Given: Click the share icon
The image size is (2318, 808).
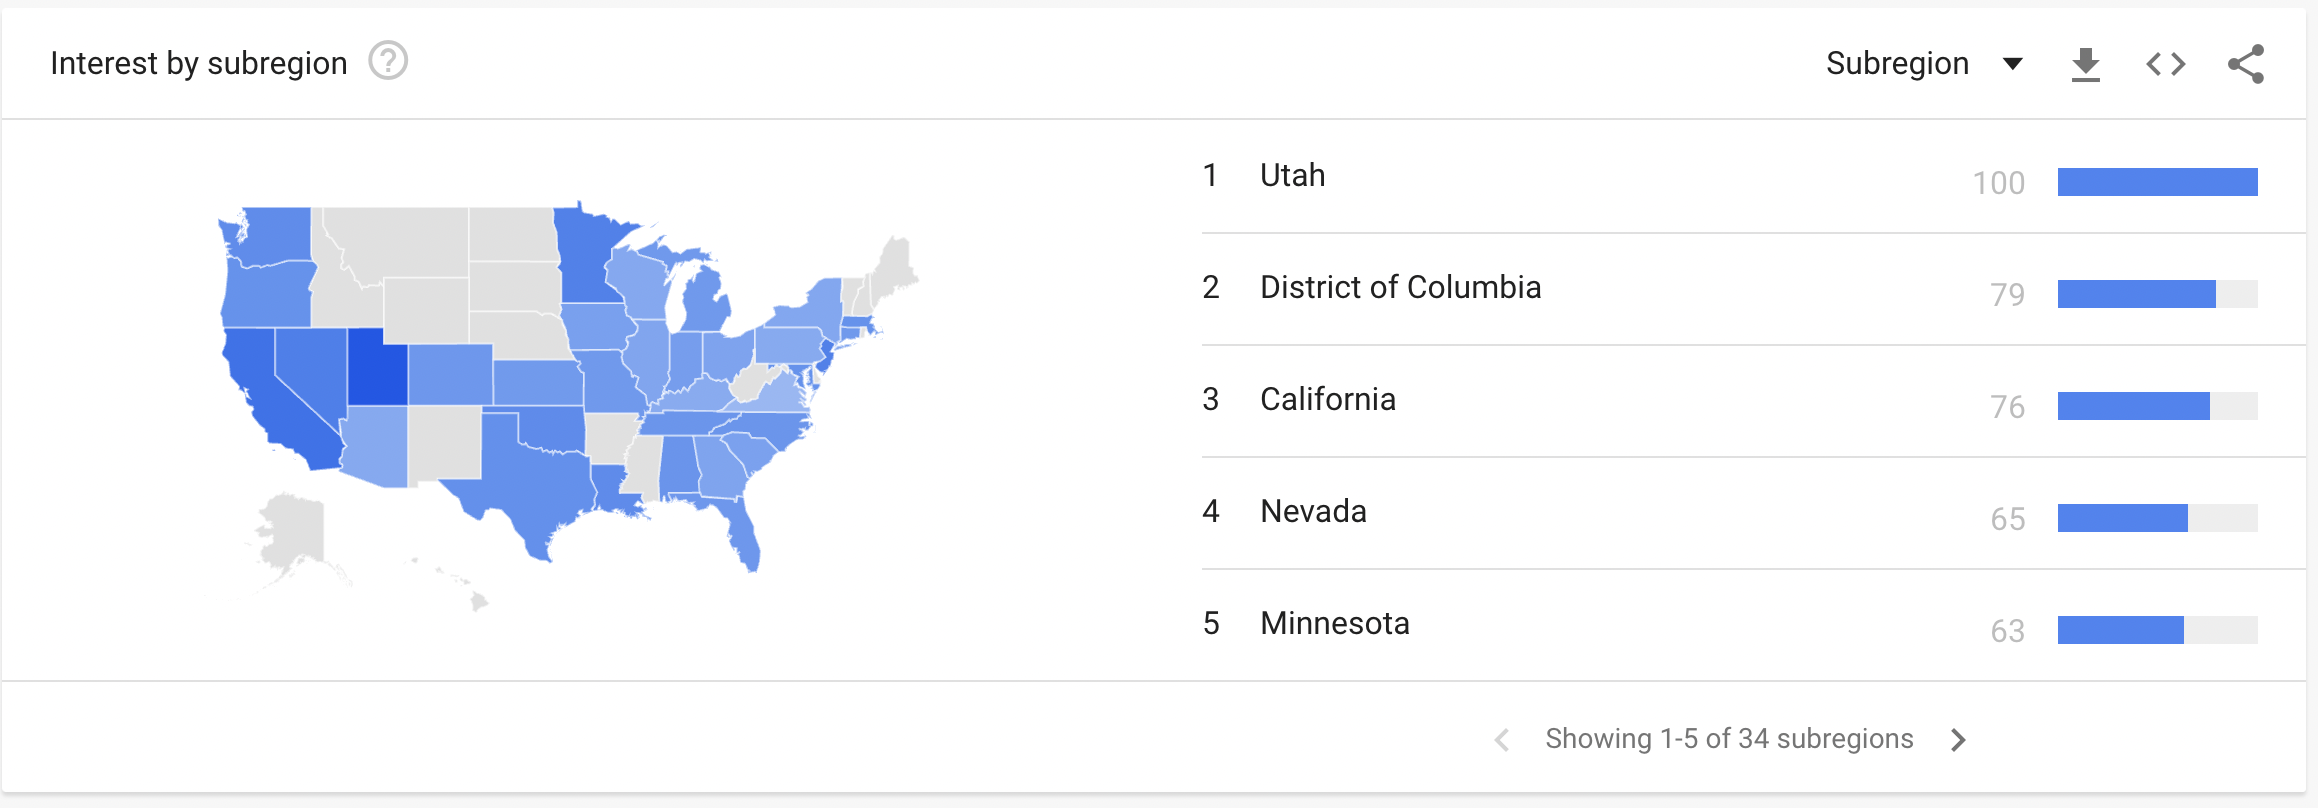Looking at the screenshot, I should click(2245, 64).
